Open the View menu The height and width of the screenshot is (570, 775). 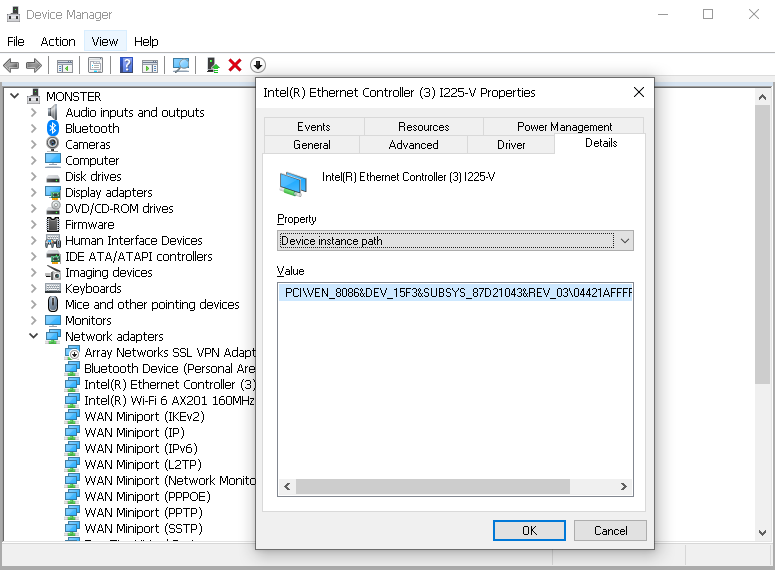tap(105, 42)
